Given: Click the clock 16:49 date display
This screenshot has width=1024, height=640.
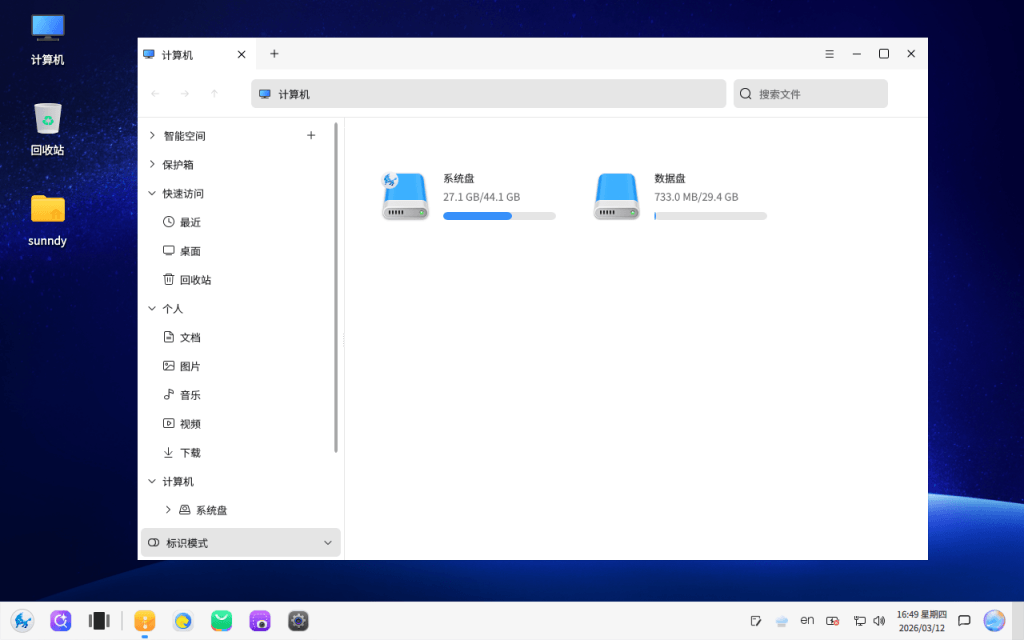Looking at the screenshot, I should tap(921, 620).
